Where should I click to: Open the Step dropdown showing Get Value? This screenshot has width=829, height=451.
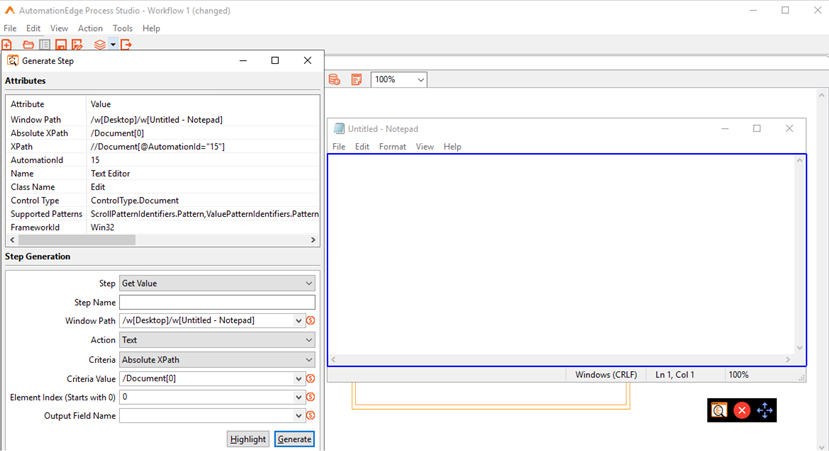(x=217, y=283)
